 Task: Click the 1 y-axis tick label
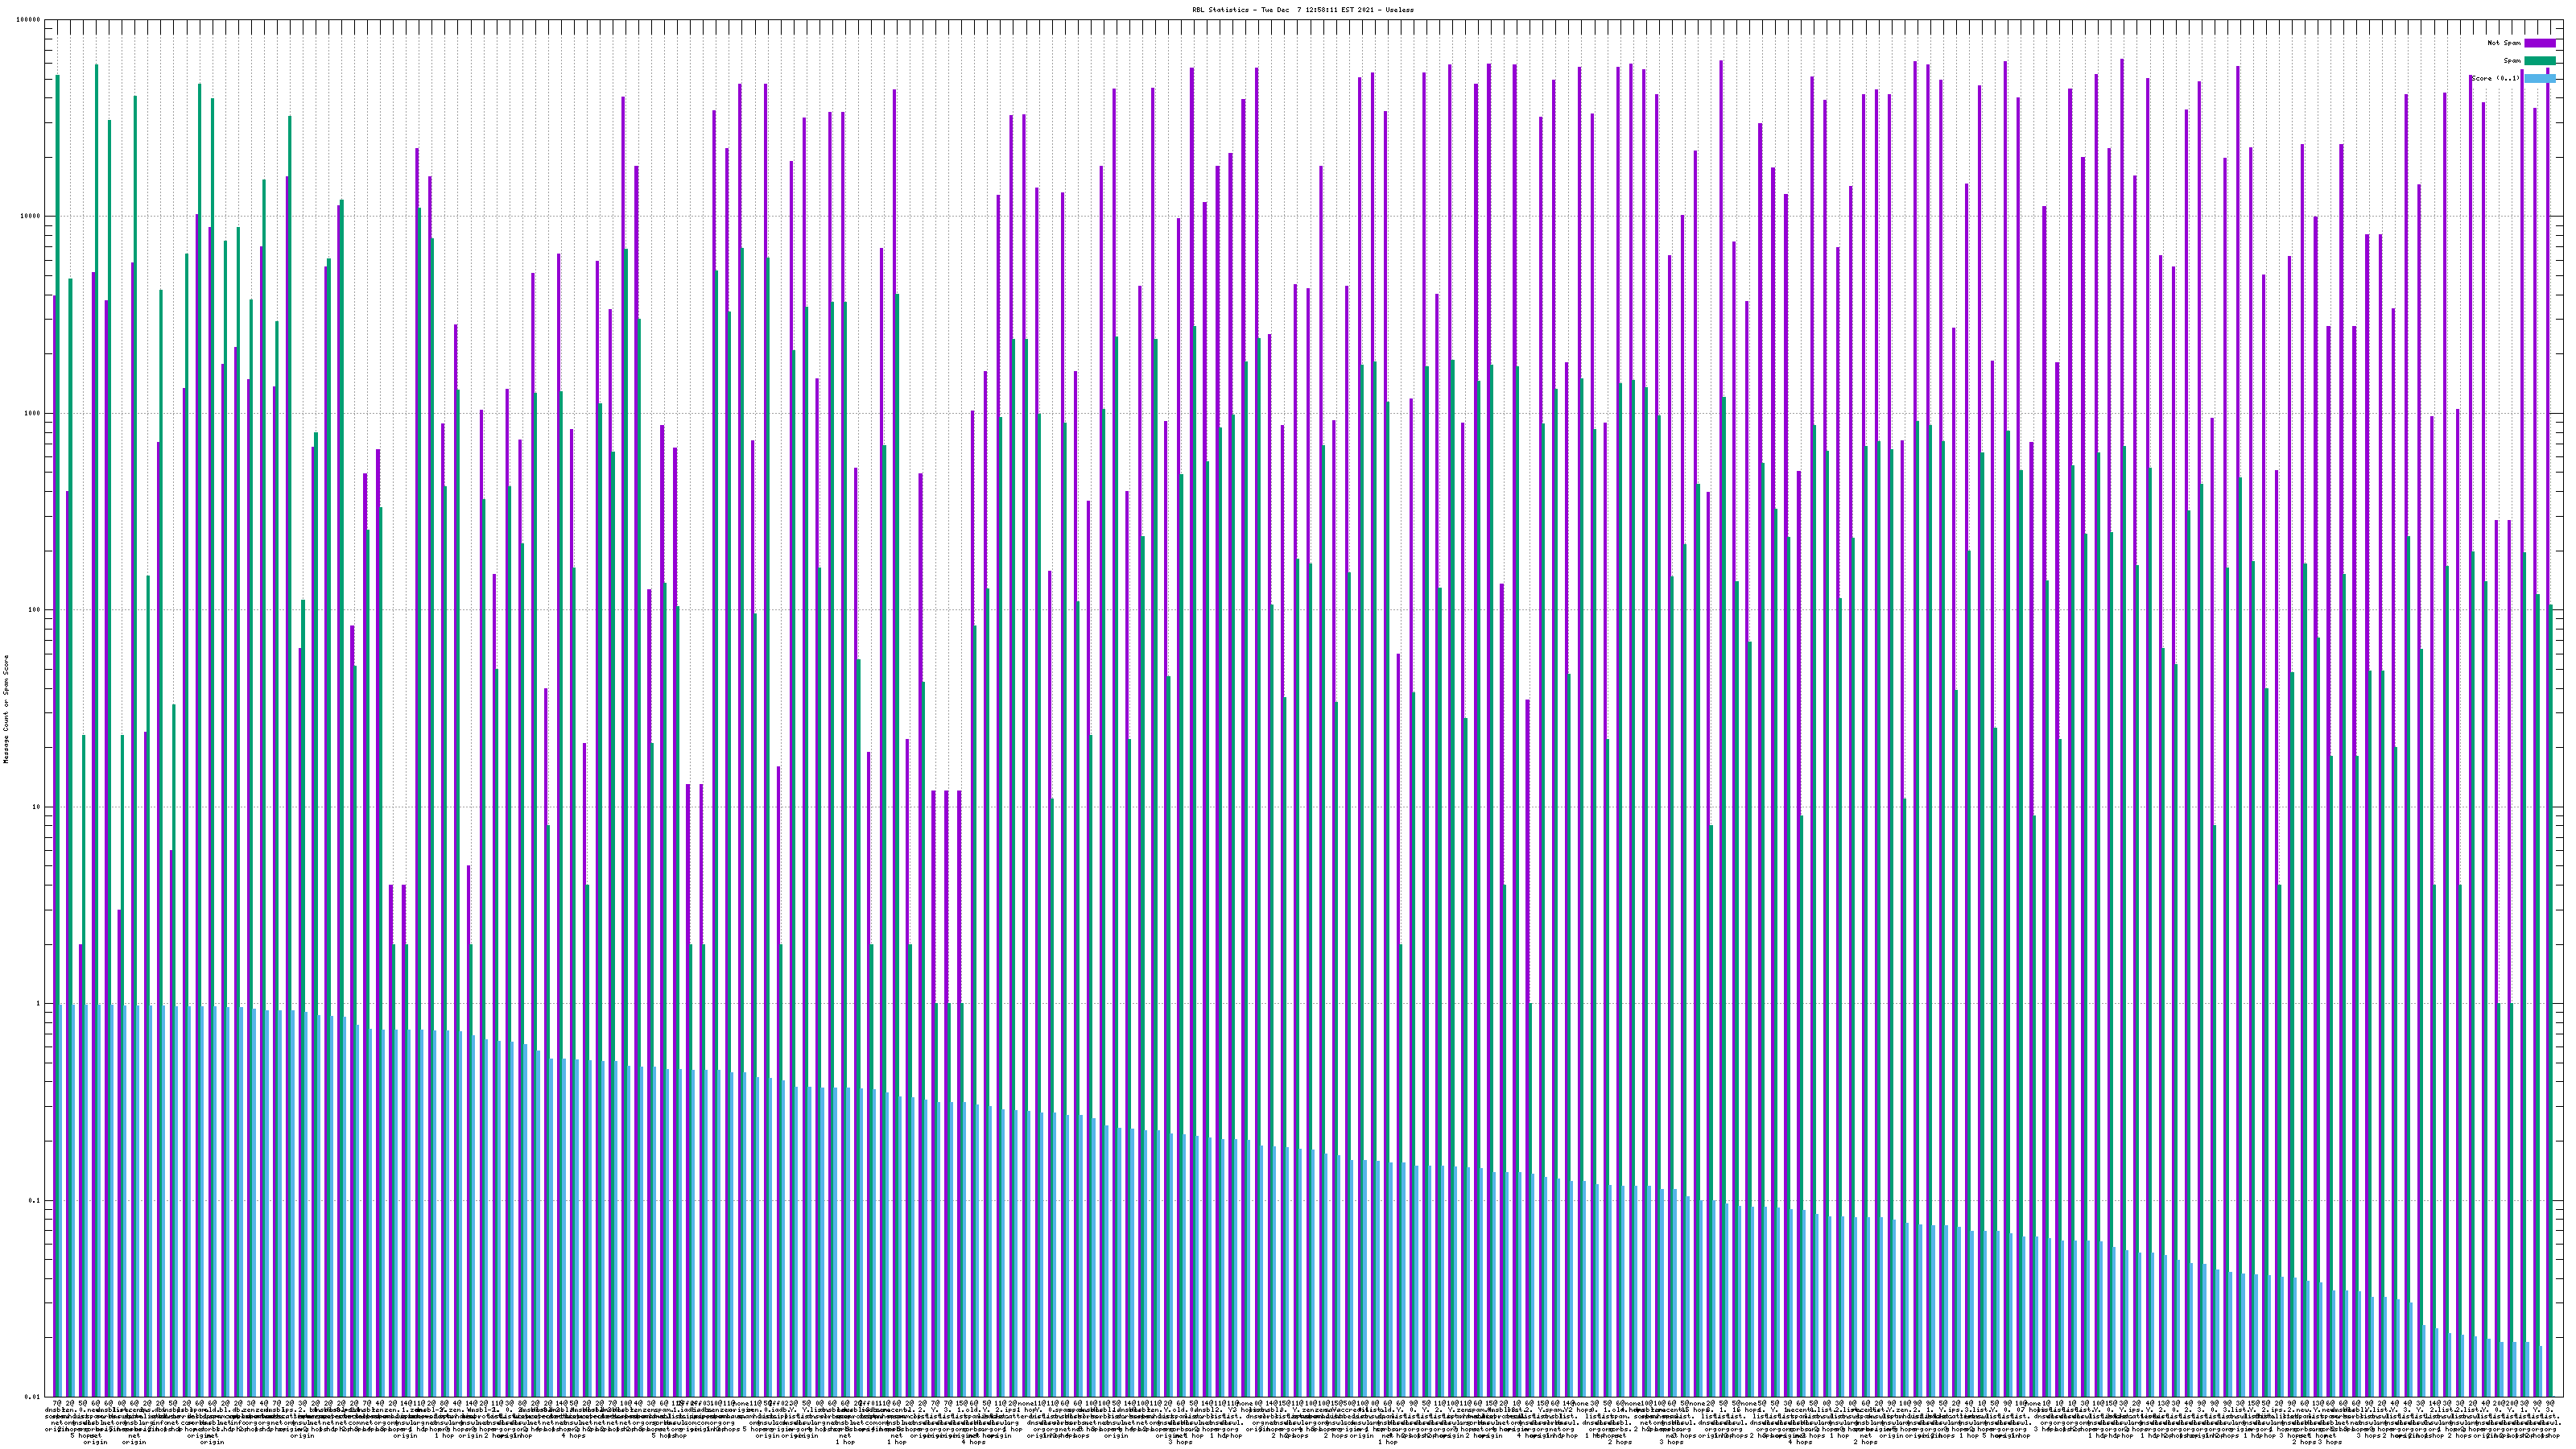coord(39,1004)
